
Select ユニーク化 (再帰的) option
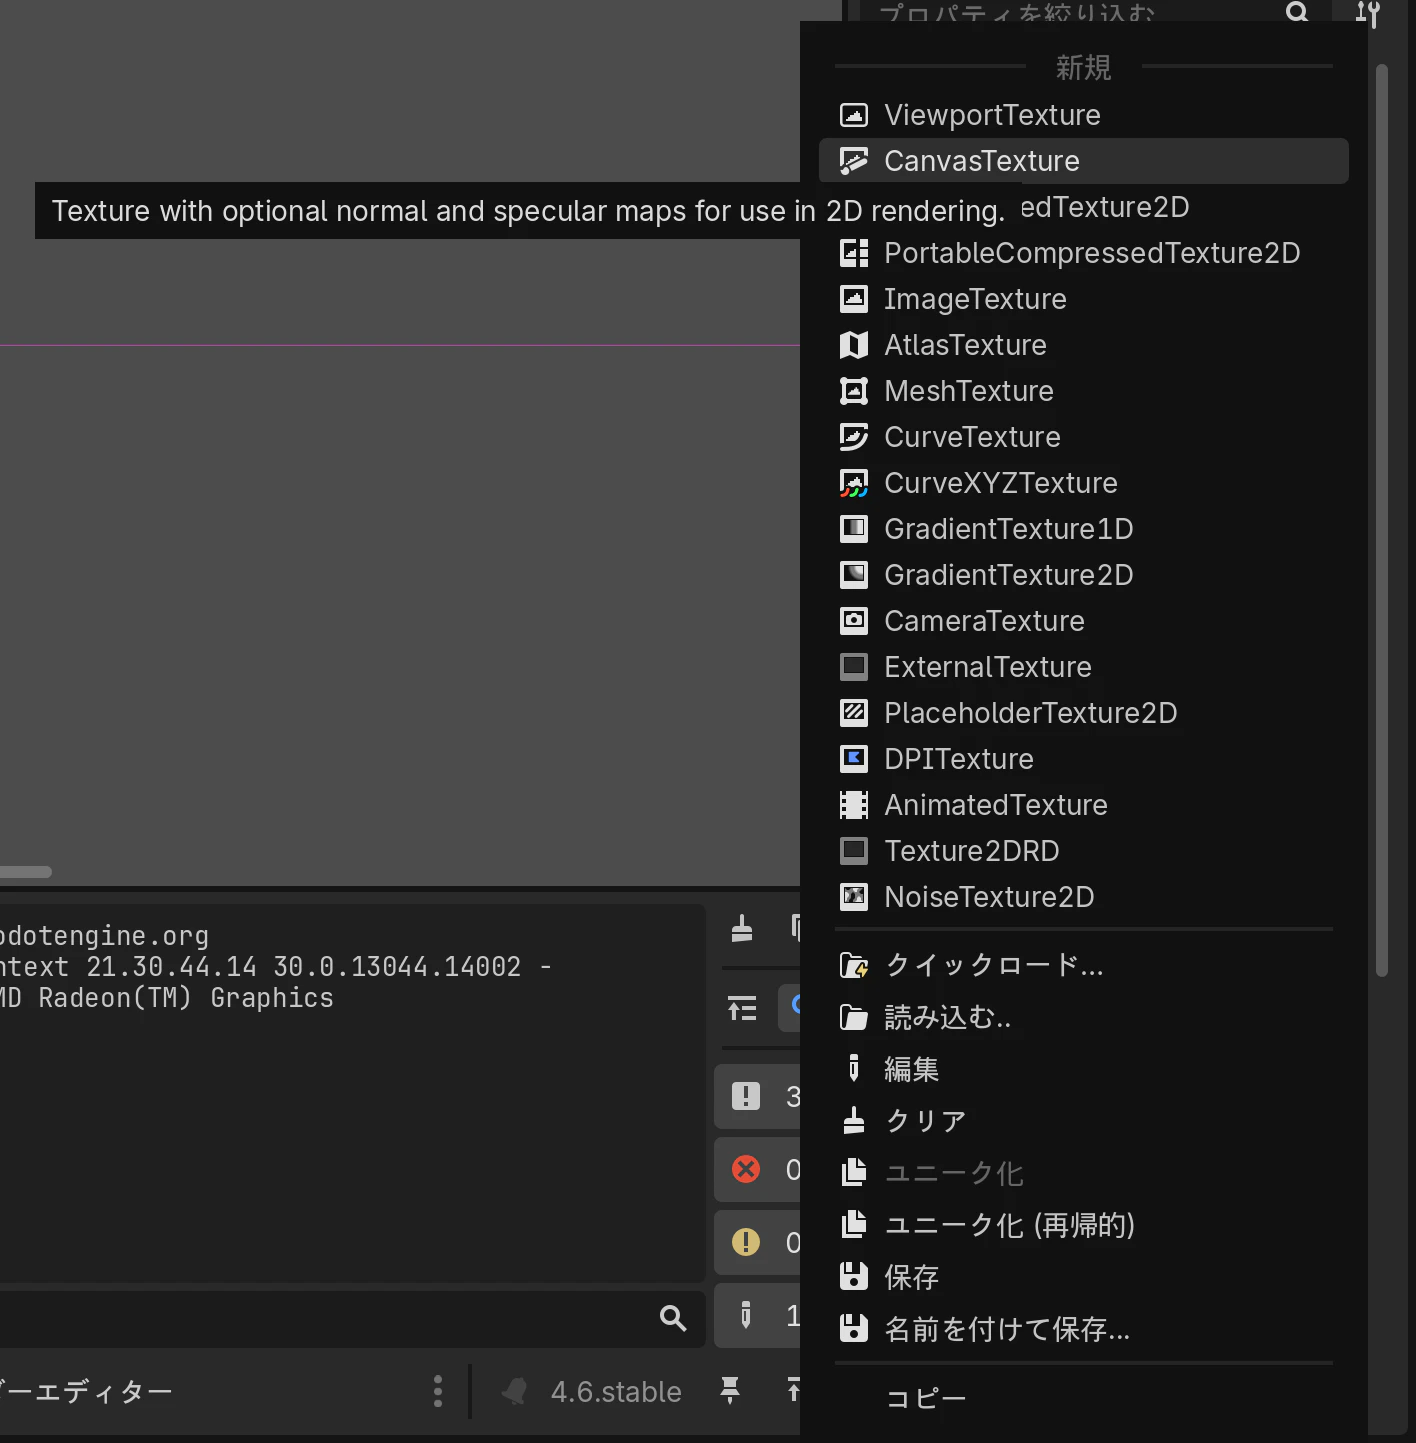click(x=1083, y=1225)
